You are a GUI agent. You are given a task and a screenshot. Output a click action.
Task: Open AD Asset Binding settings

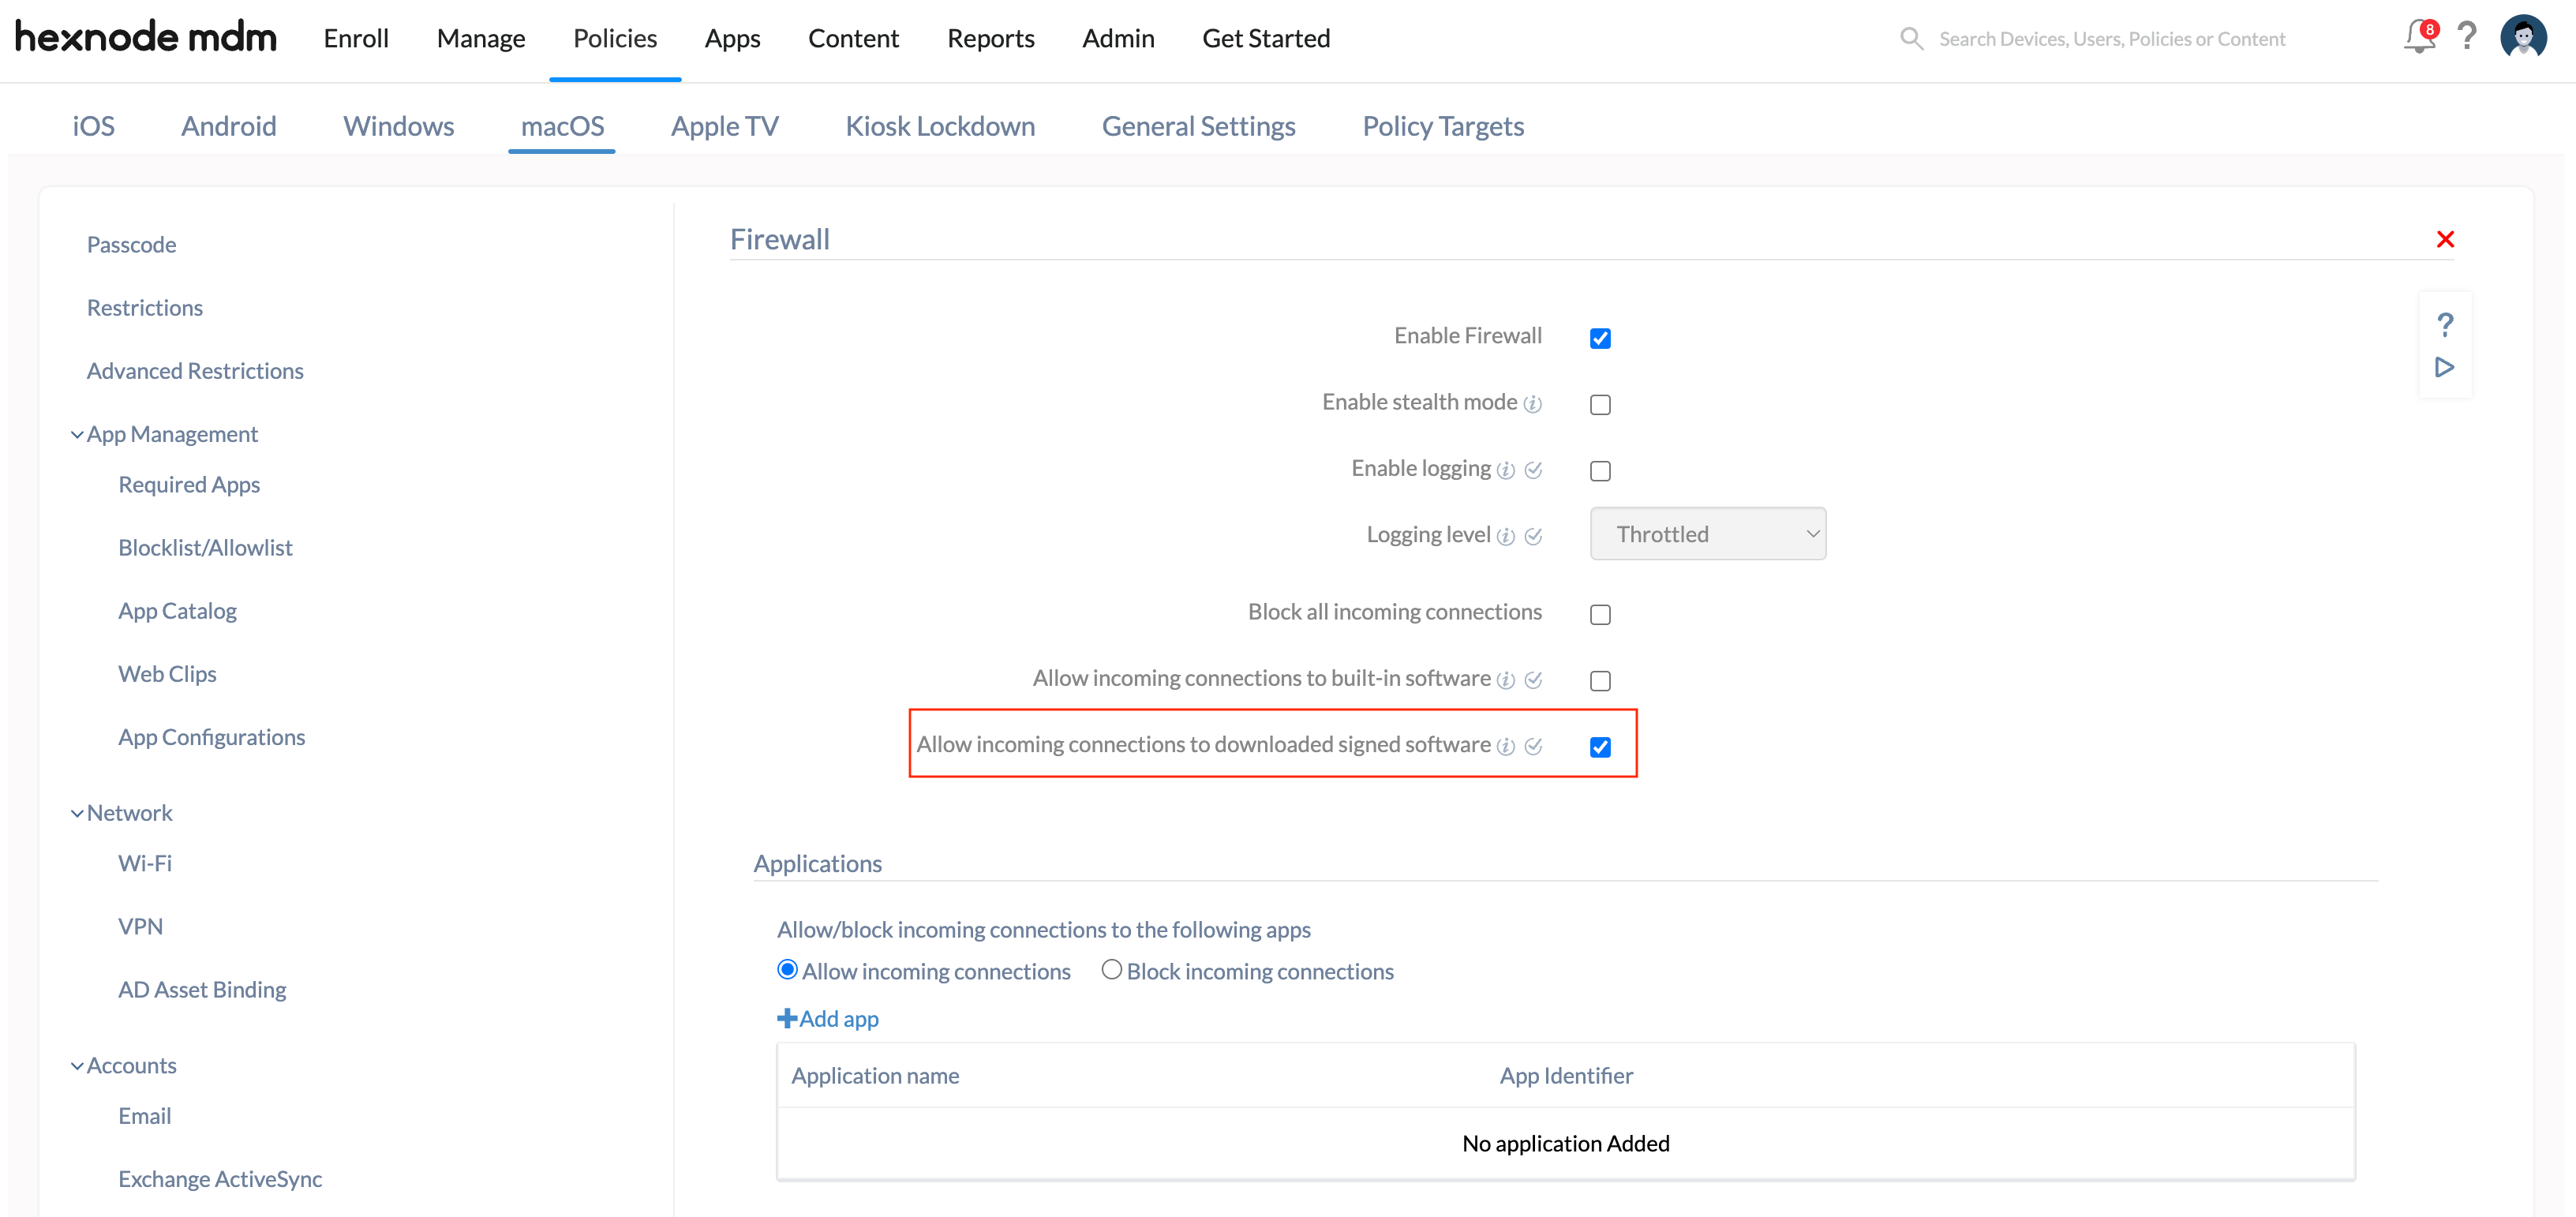pyautogui.click(x=202, y=990)
